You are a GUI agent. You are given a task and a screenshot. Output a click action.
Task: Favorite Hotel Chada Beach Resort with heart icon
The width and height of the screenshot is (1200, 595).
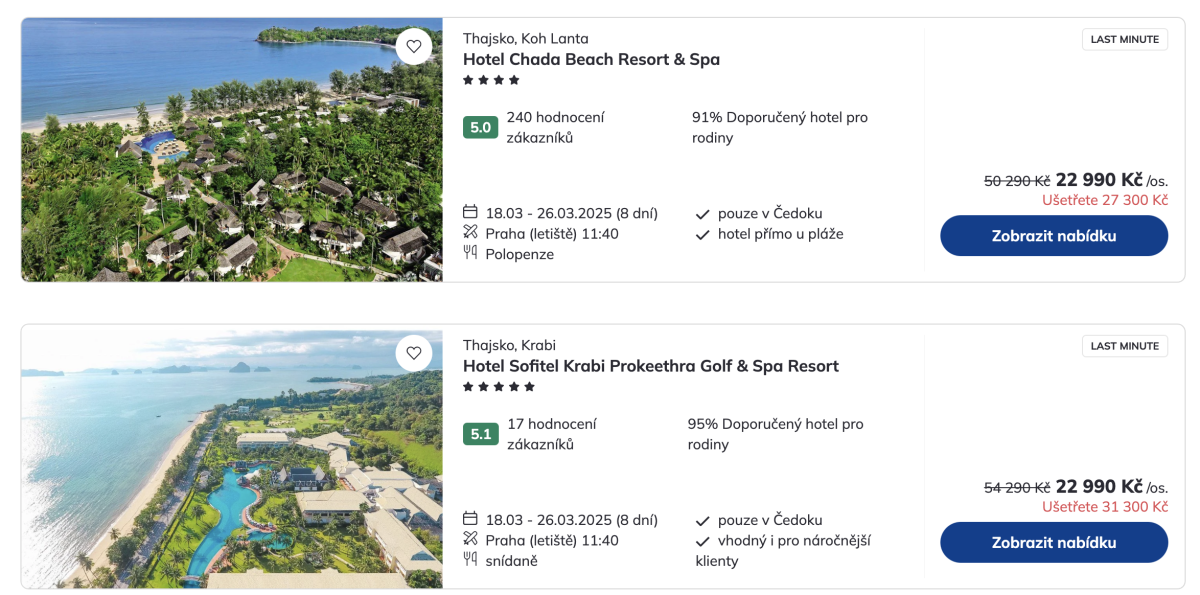pos(413,46)
